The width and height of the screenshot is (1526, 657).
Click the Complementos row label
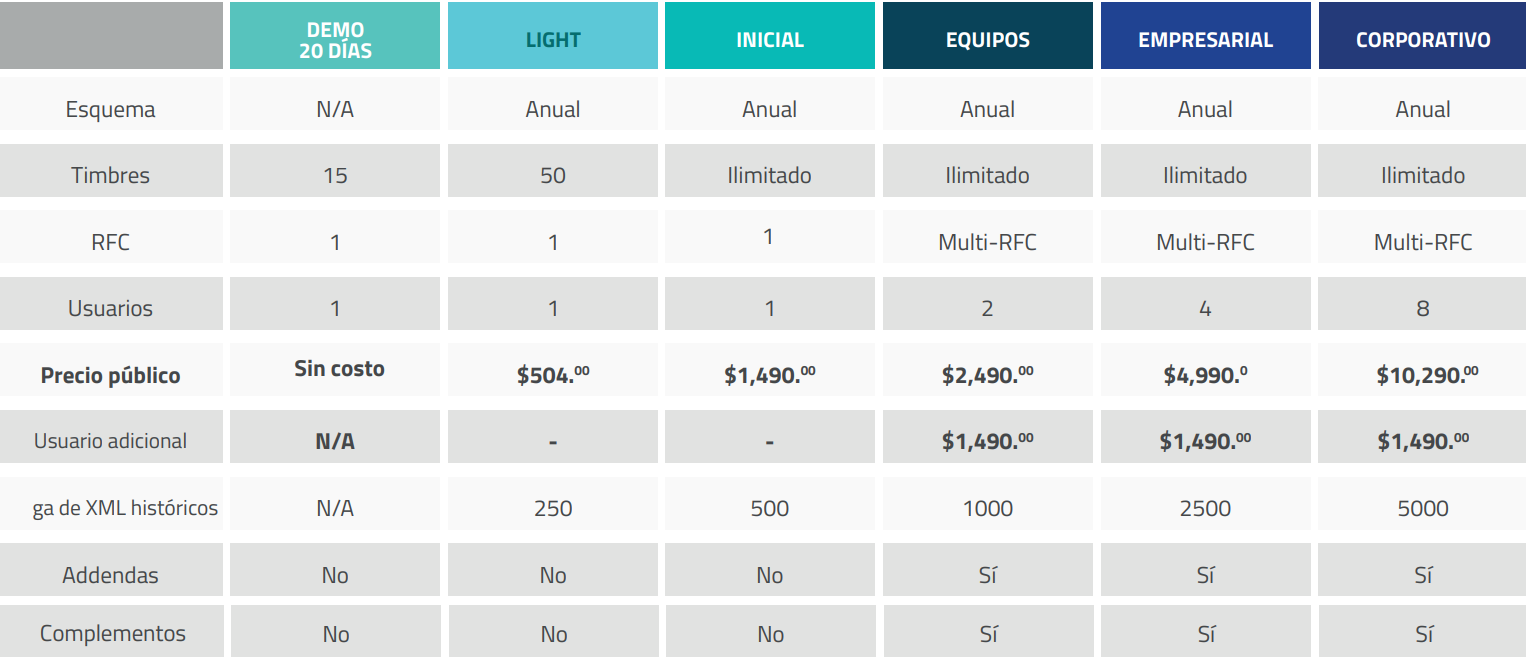coord(113,633)
